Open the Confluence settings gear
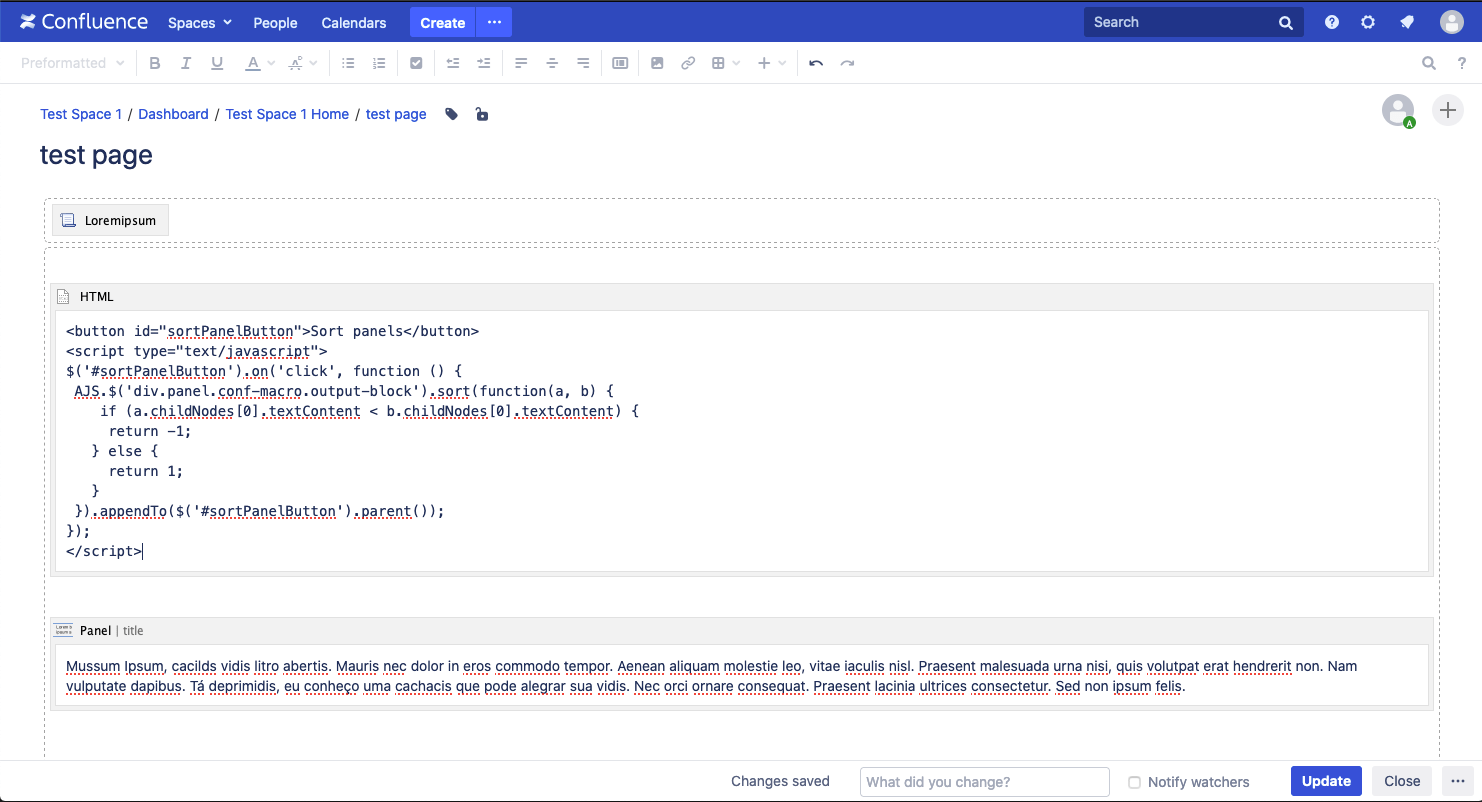The image size is (1482, 802). click(x=1368, y=22)
